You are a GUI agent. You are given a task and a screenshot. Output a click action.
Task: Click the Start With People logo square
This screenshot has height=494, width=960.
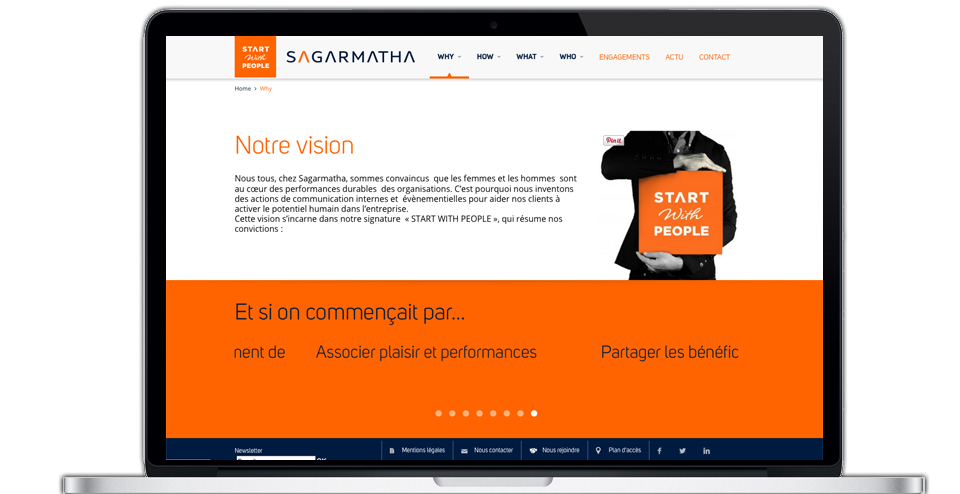click(x=255, y=57)
